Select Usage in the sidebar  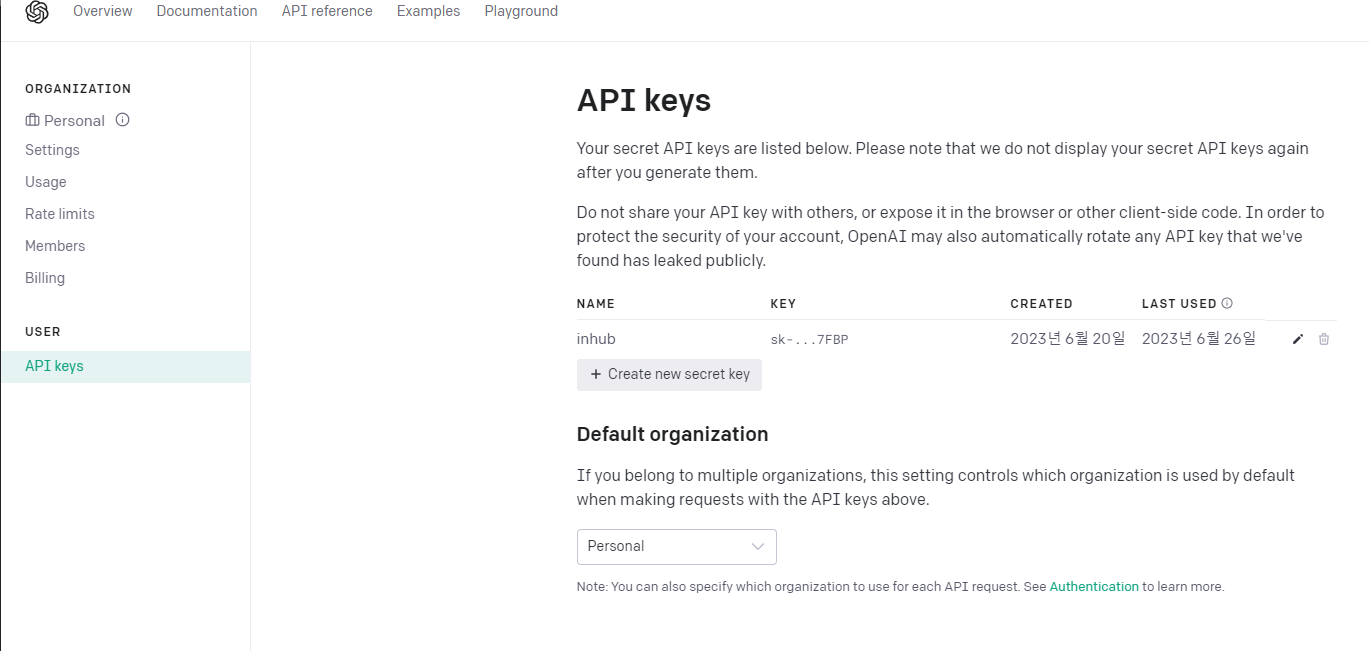click(x=46, y=182)
